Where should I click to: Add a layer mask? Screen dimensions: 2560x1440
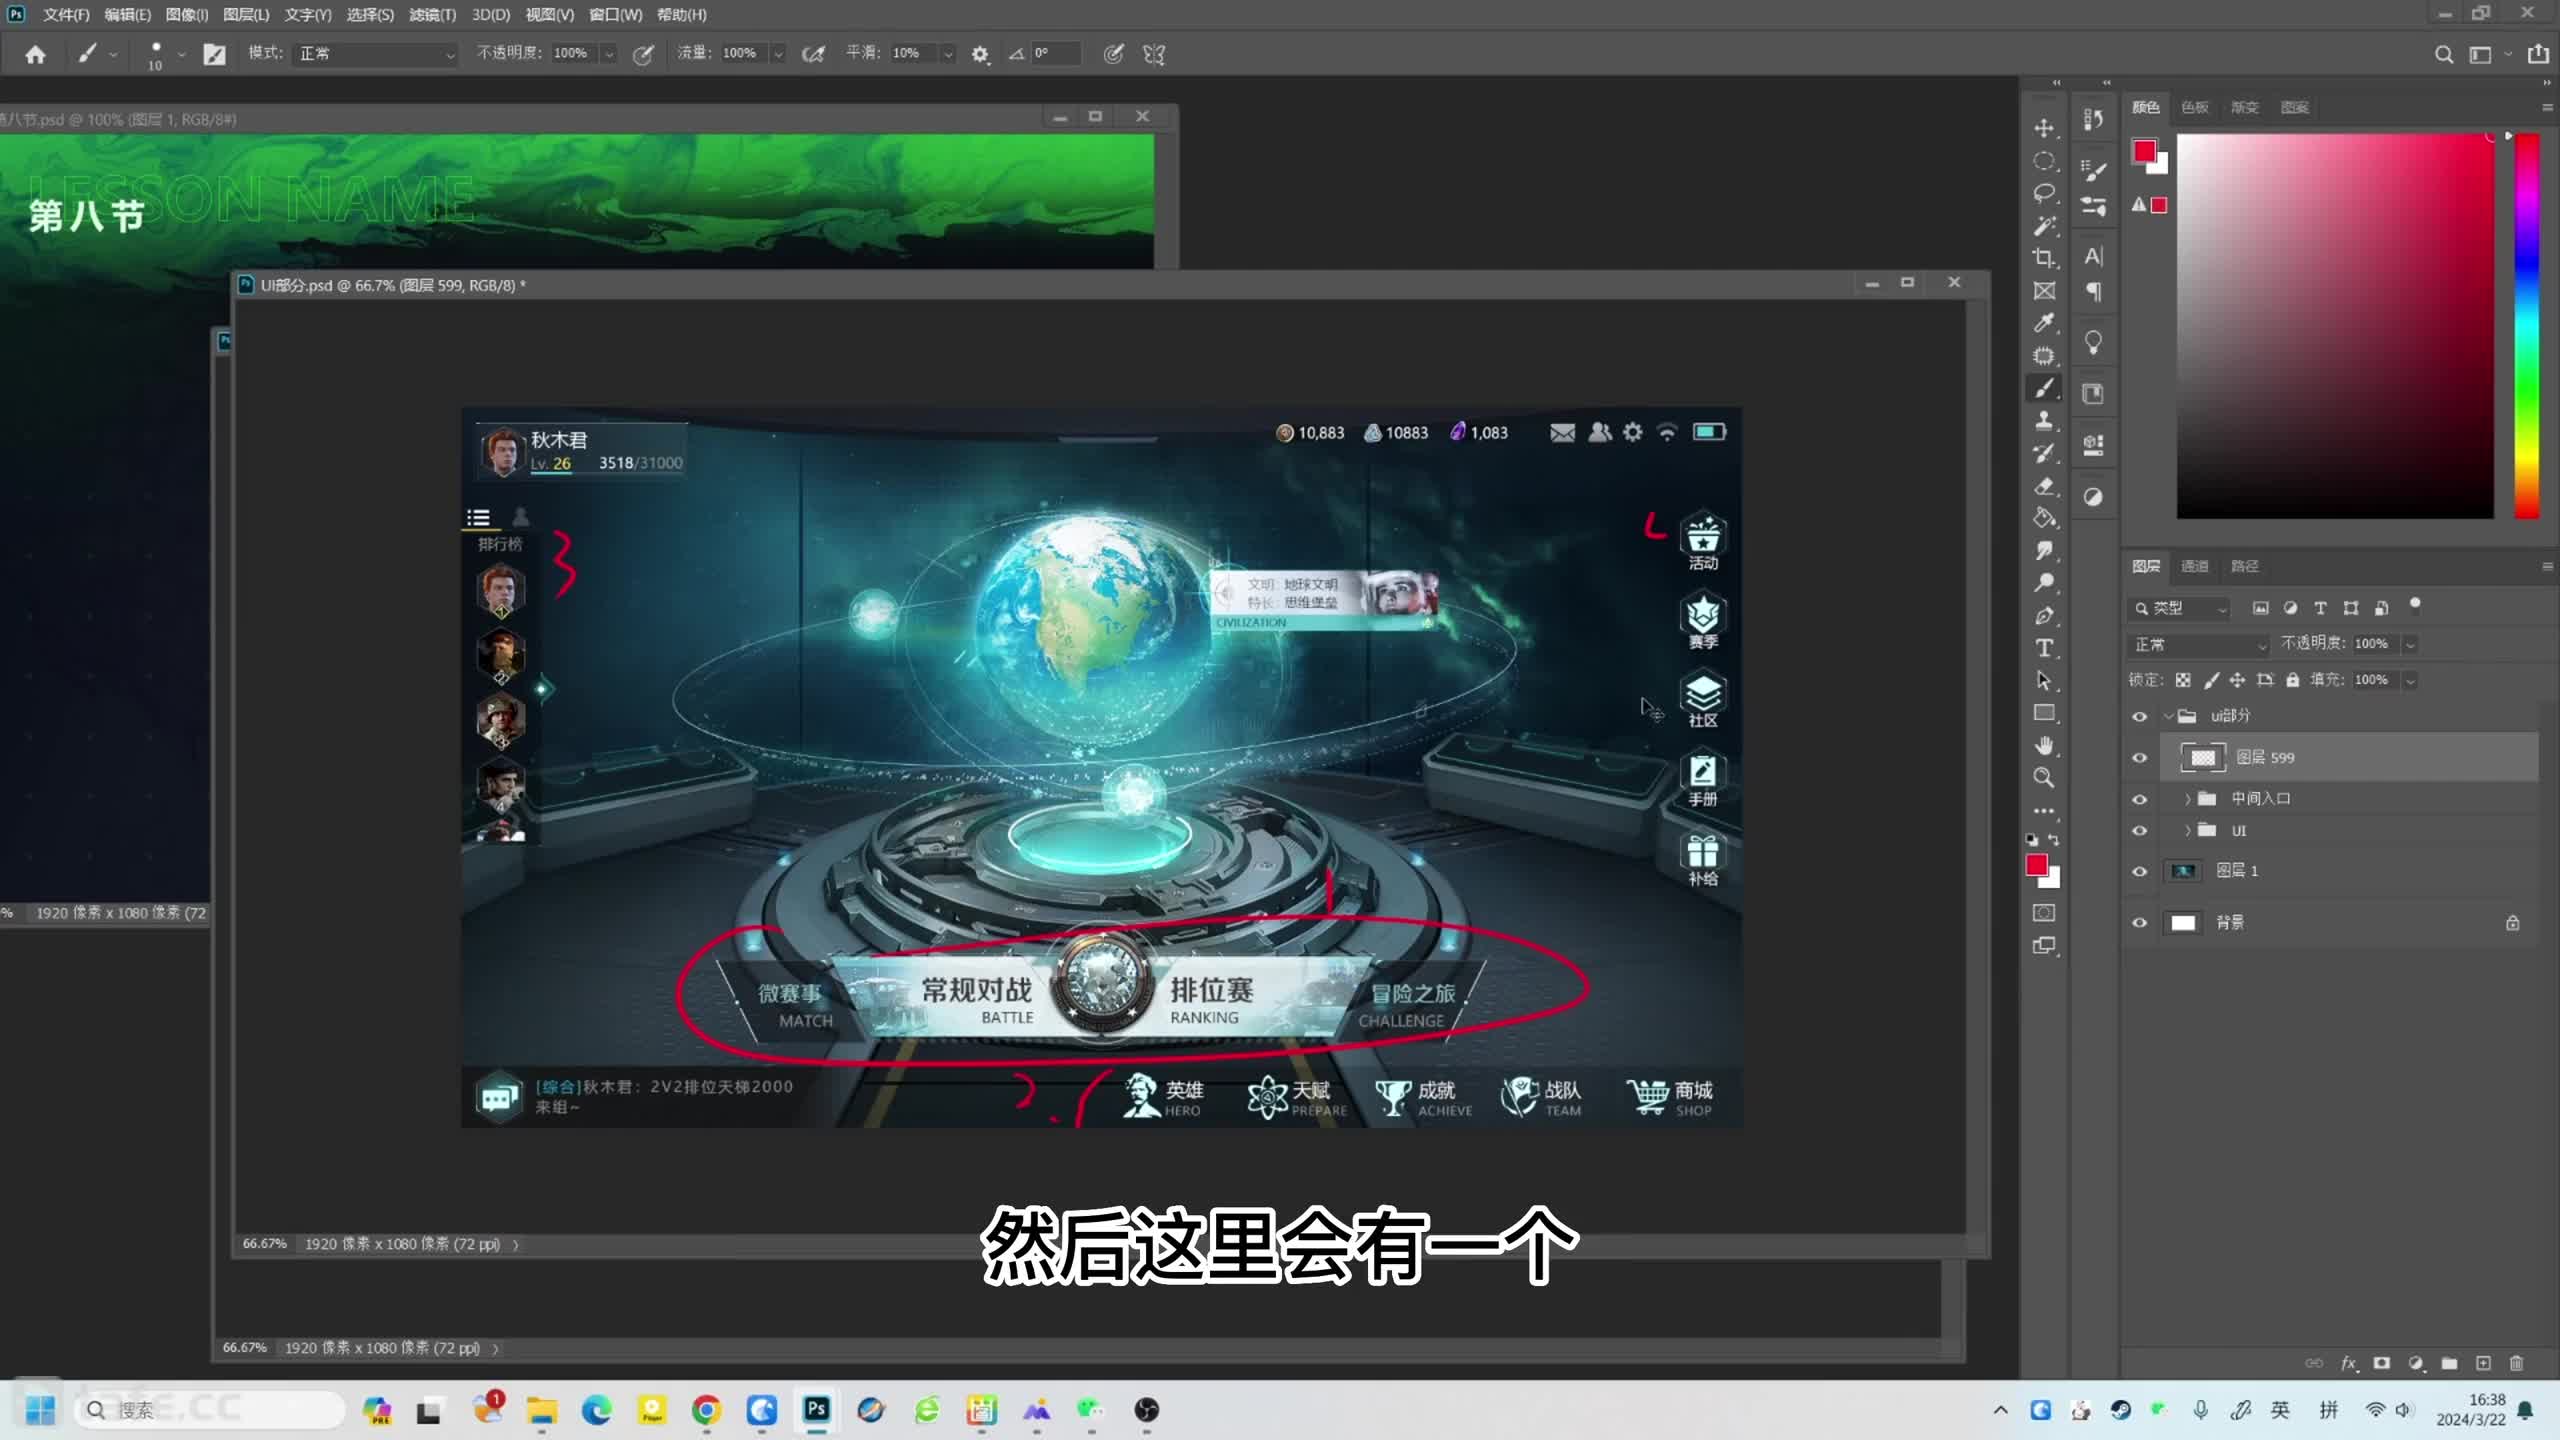2382,1363
